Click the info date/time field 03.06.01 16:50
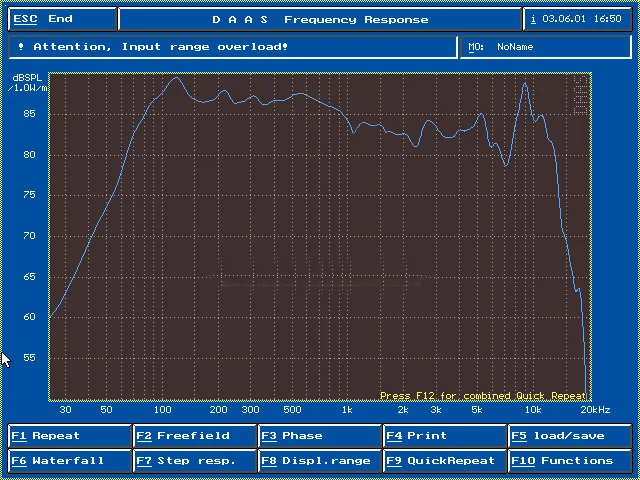 [577, 19]
